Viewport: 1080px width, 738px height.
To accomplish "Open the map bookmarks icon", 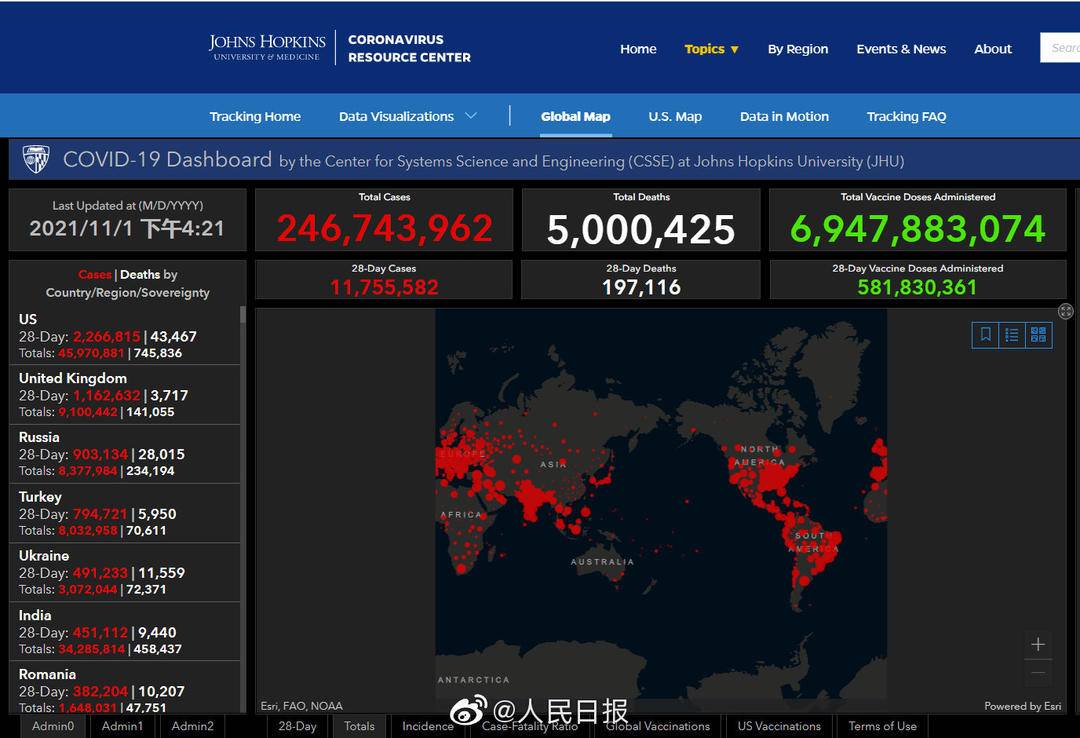I will click(986, 335).
